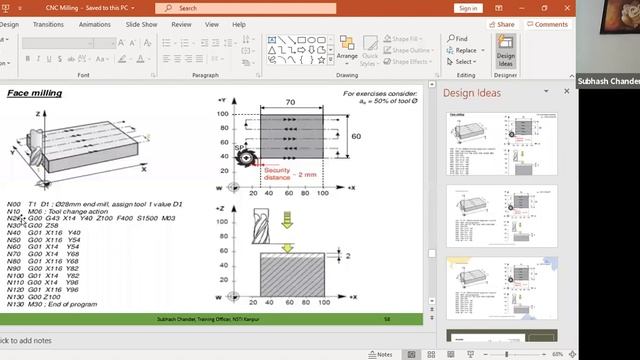
Task: Align text left in Paragraph group
Action: click(x=166, y=59)
